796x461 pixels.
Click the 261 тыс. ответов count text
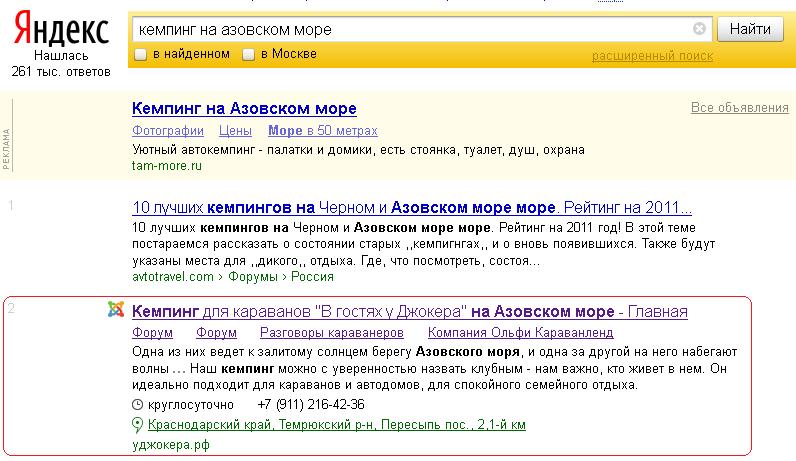click(x=61, y=72)
